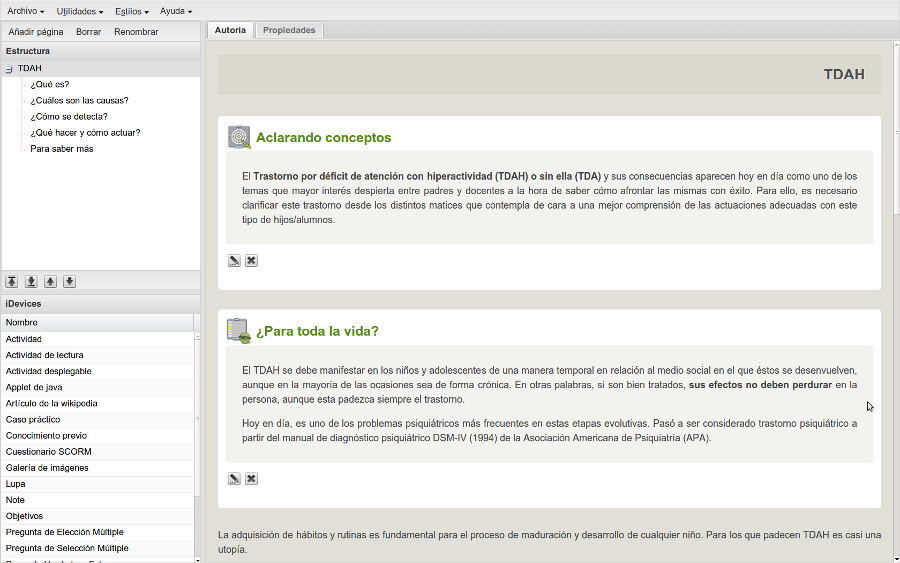Collapse the TDAH root node in Estructura
The image size is (900, 563).
coord(8,69)
